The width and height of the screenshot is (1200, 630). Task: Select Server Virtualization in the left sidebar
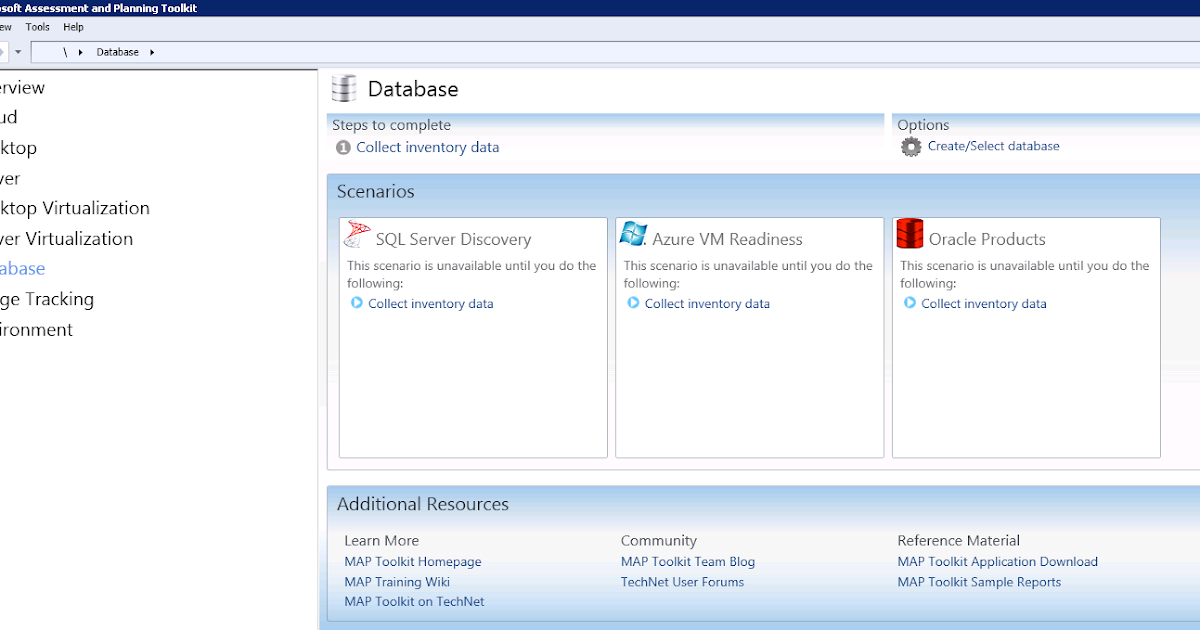[x=66, y=238]
